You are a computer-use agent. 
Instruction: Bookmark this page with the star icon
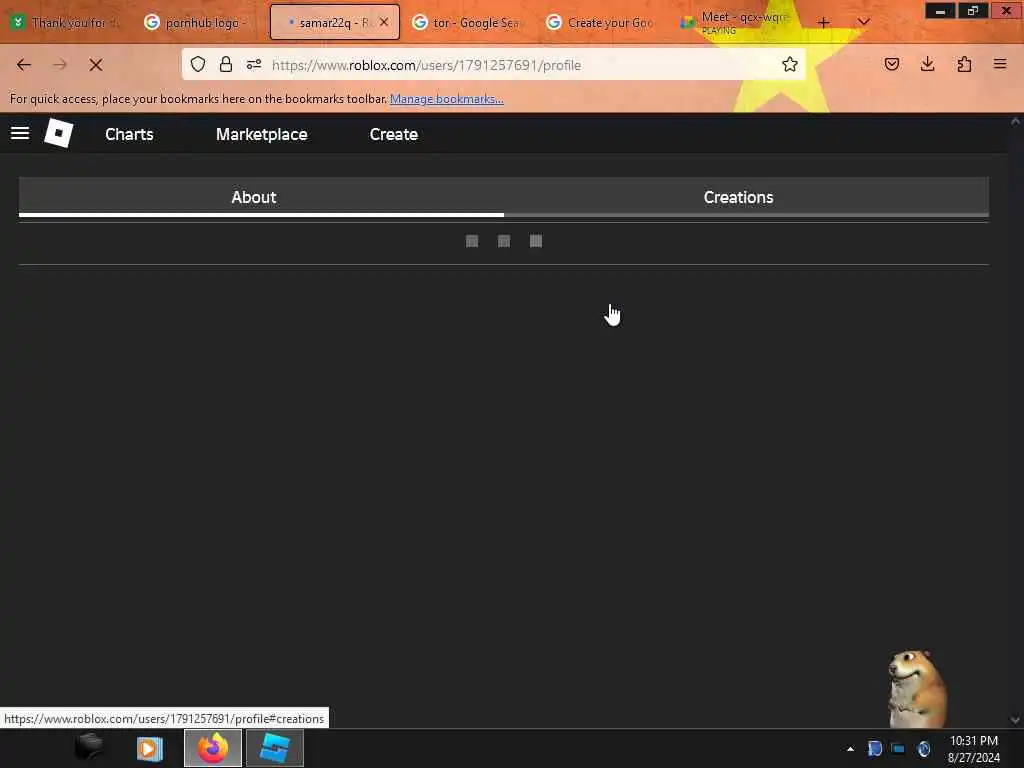pos(790,64)
